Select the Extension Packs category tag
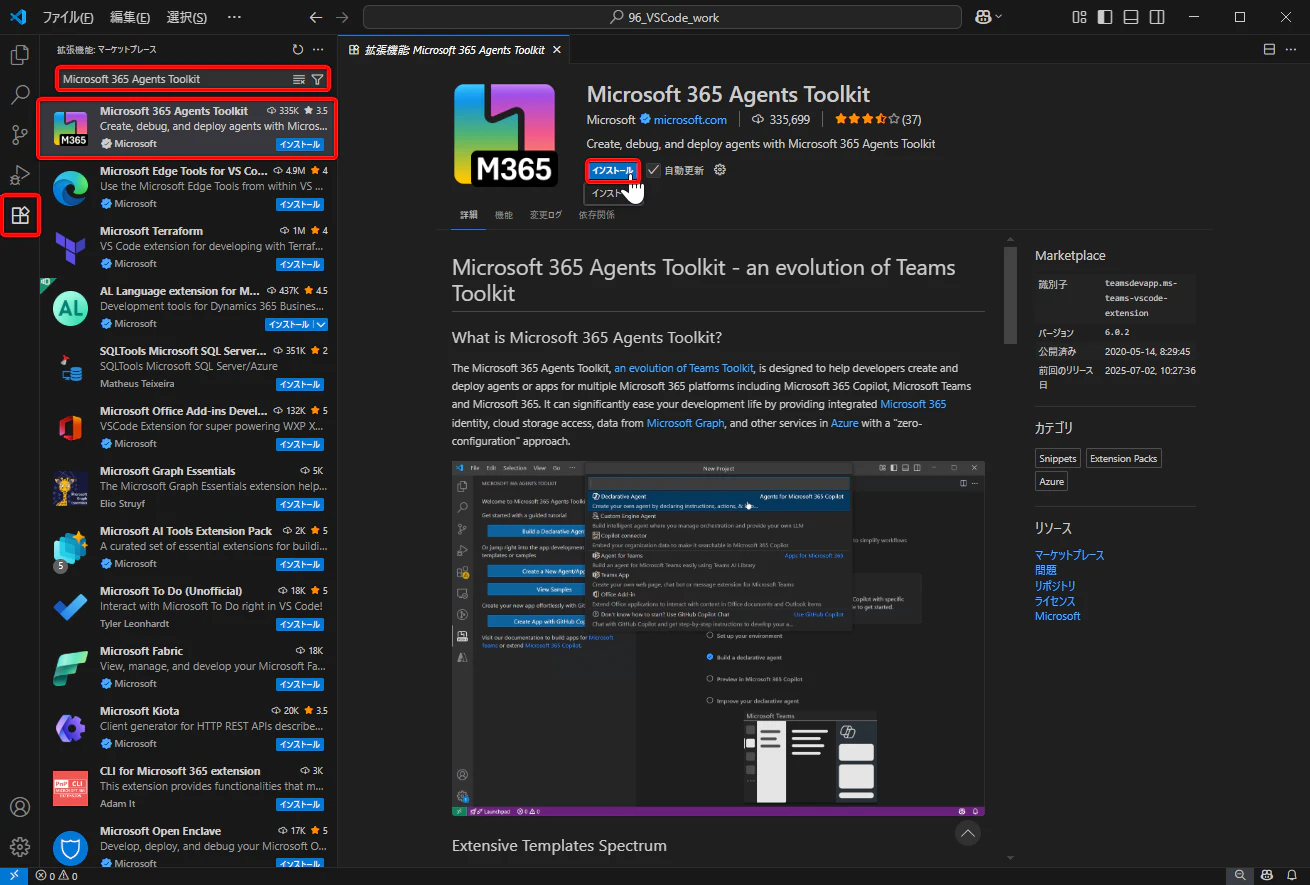The height and width of the screenshot is (885, 1310). point(1124,459)
